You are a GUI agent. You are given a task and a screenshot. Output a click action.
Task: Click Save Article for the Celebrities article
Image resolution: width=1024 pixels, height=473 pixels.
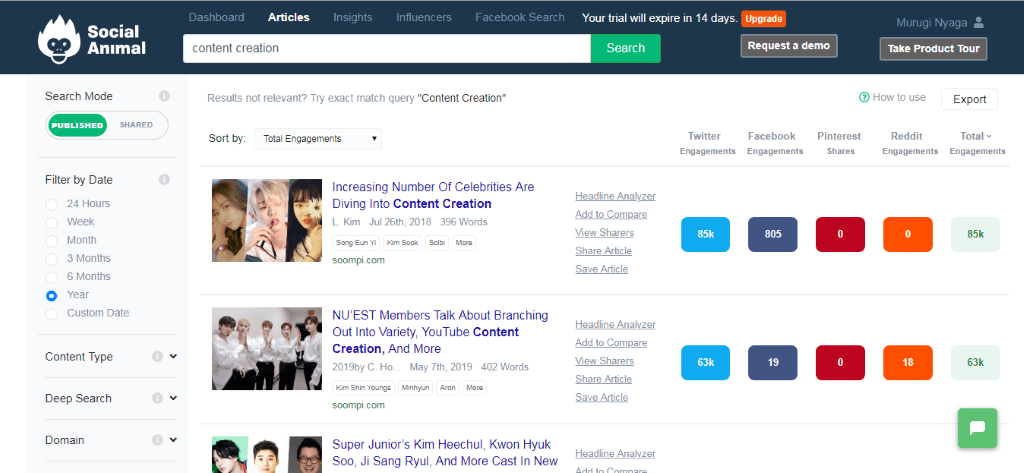pos(601,269)
